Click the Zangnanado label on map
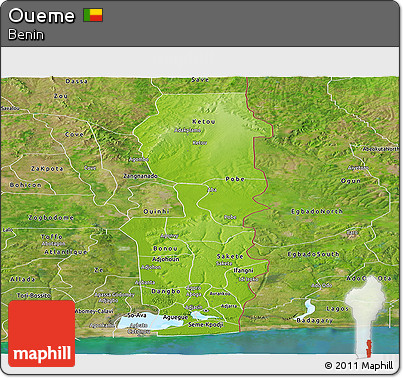 pyautogui.click(x=140, y=176)
